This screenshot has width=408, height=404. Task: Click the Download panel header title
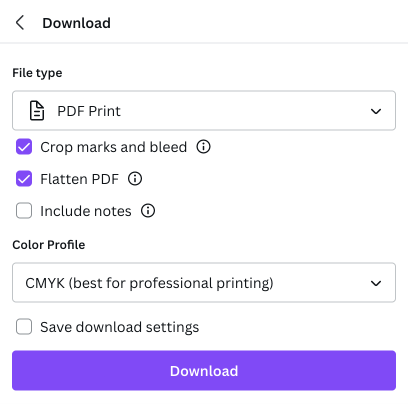coord(76,23)
